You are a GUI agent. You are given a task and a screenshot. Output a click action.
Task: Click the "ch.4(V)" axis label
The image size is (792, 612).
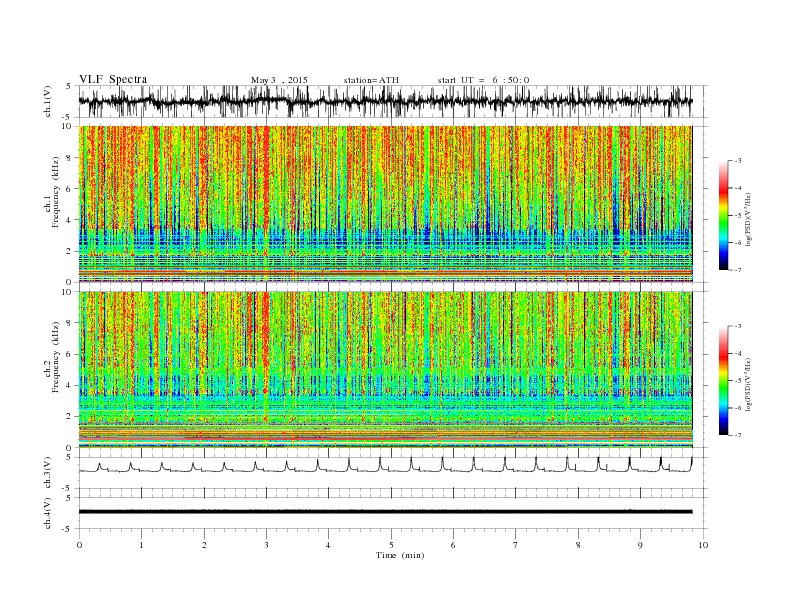click(48, 514)
